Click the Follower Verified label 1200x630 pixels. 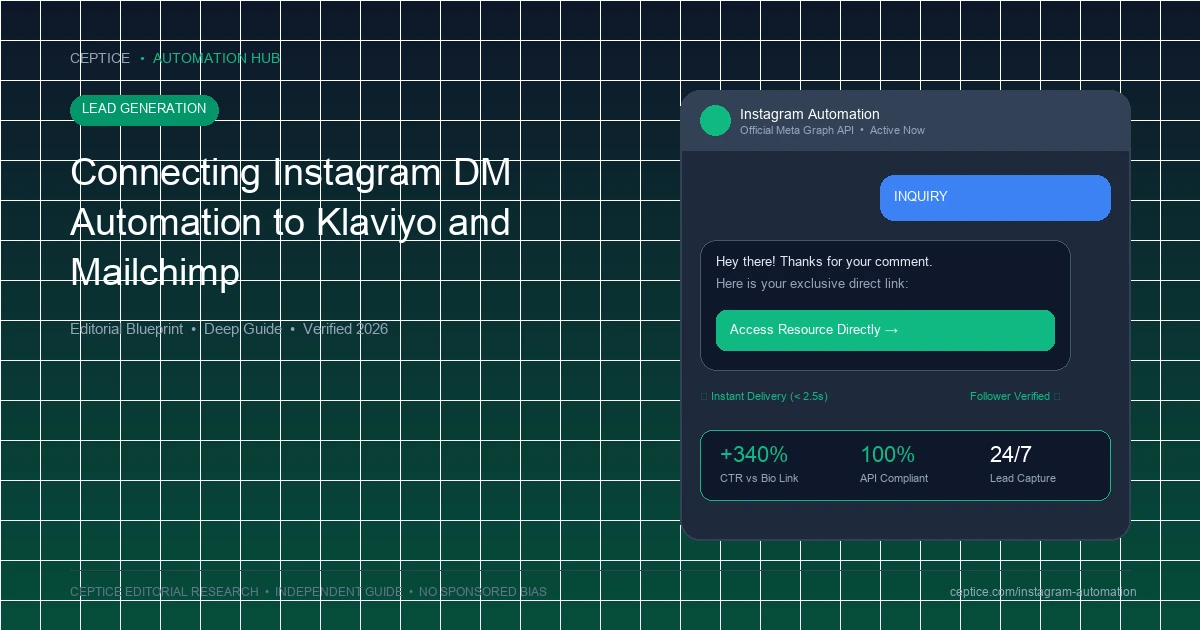pos(1010,397)
